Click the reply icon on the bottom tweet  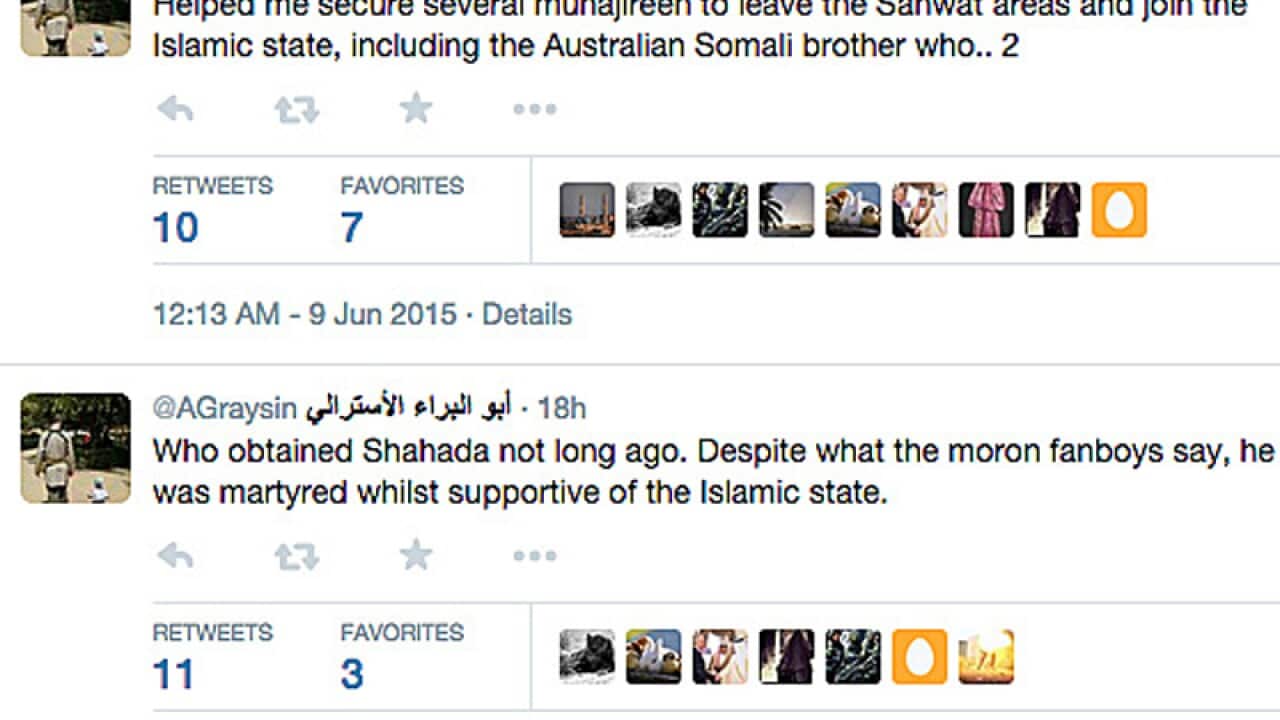(x=178, y=554)
